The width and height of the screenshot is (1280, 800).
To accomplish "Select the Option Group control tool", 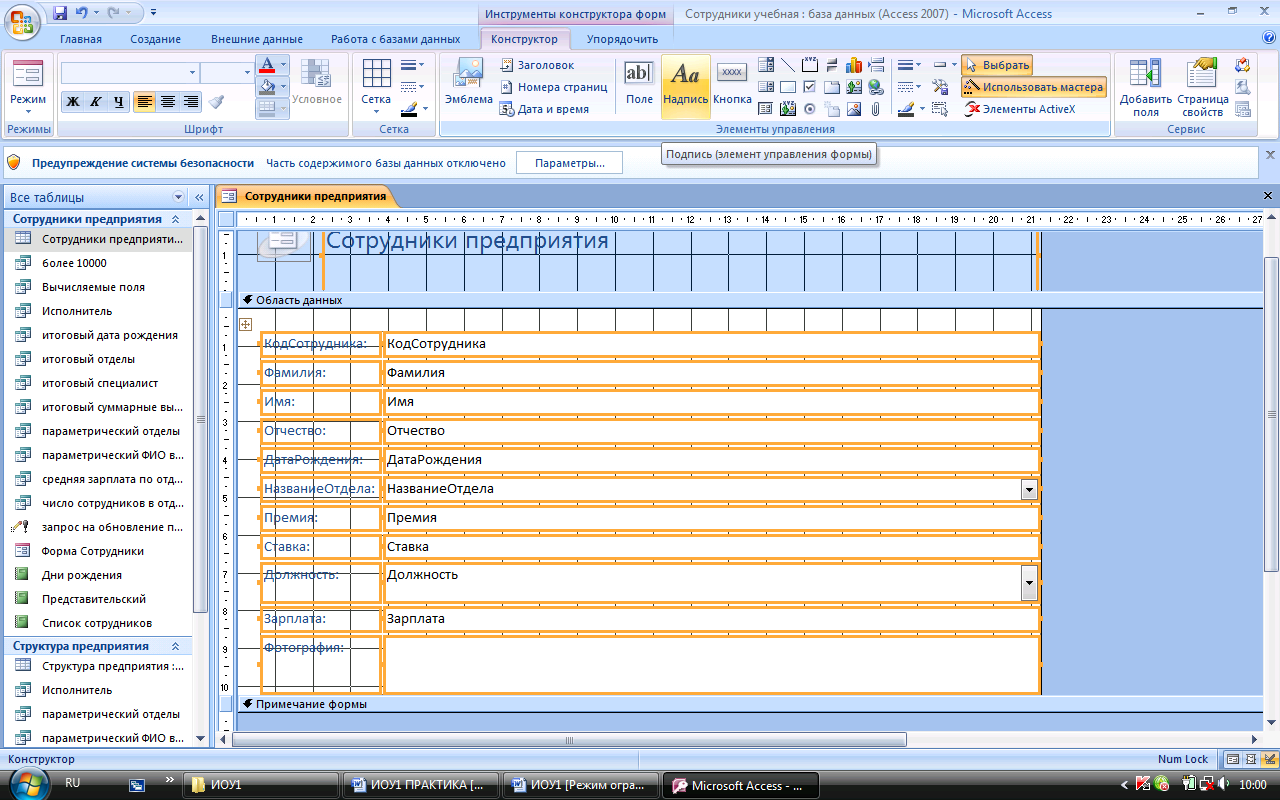I will (x=810, y=65).
